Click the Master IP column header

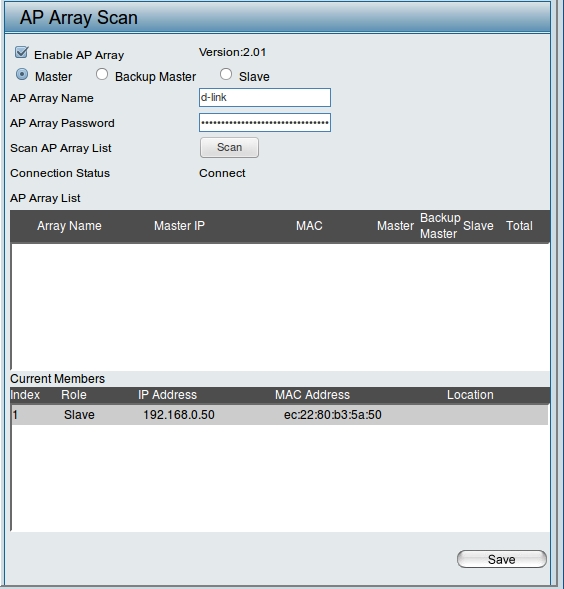coord(179,226)
